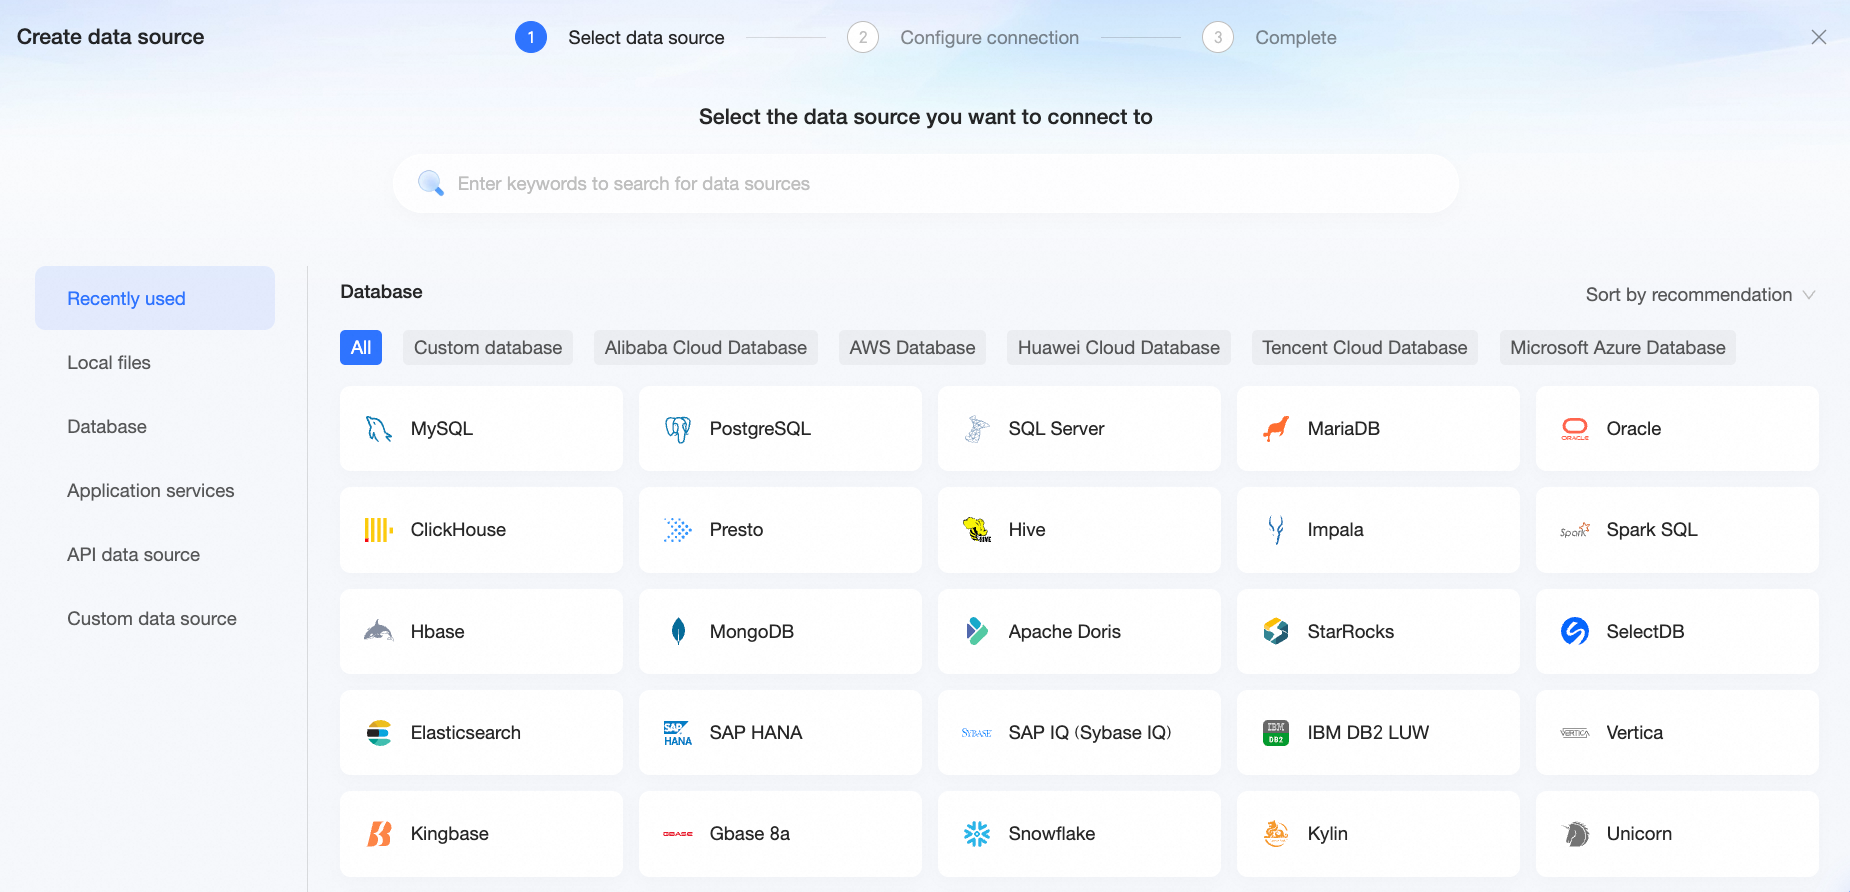The width and height of the screenshot is (1850, 892).
Task: Open the Sort by recommendation dropdown
Action: pos(1700,295)
